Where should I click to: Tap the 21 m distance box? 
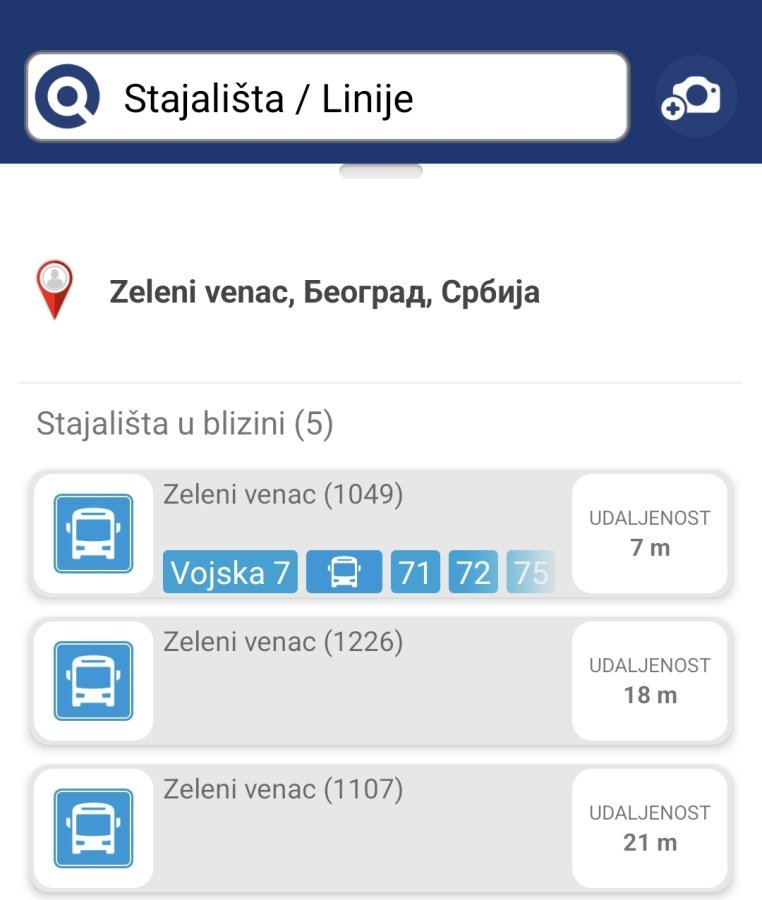pyautogui.click(x=650, y=828)
